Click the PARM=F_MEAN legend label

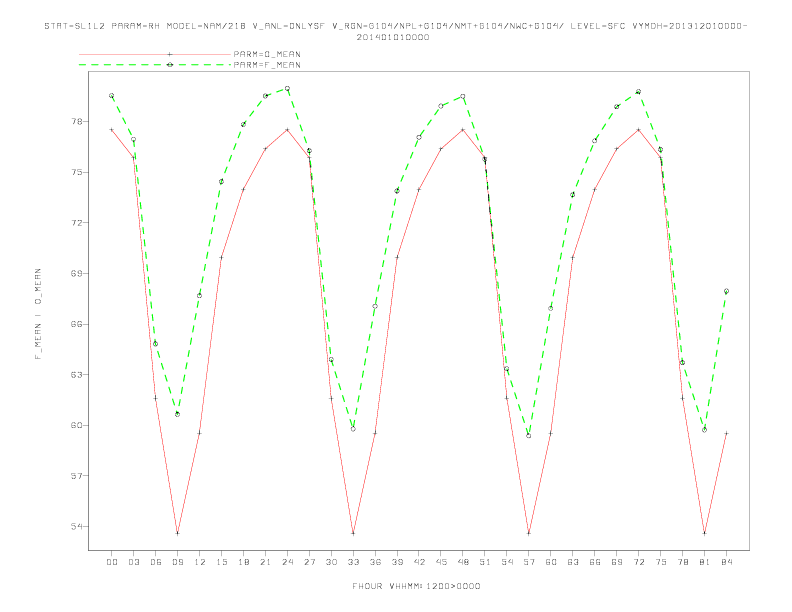tap(267, 65)
